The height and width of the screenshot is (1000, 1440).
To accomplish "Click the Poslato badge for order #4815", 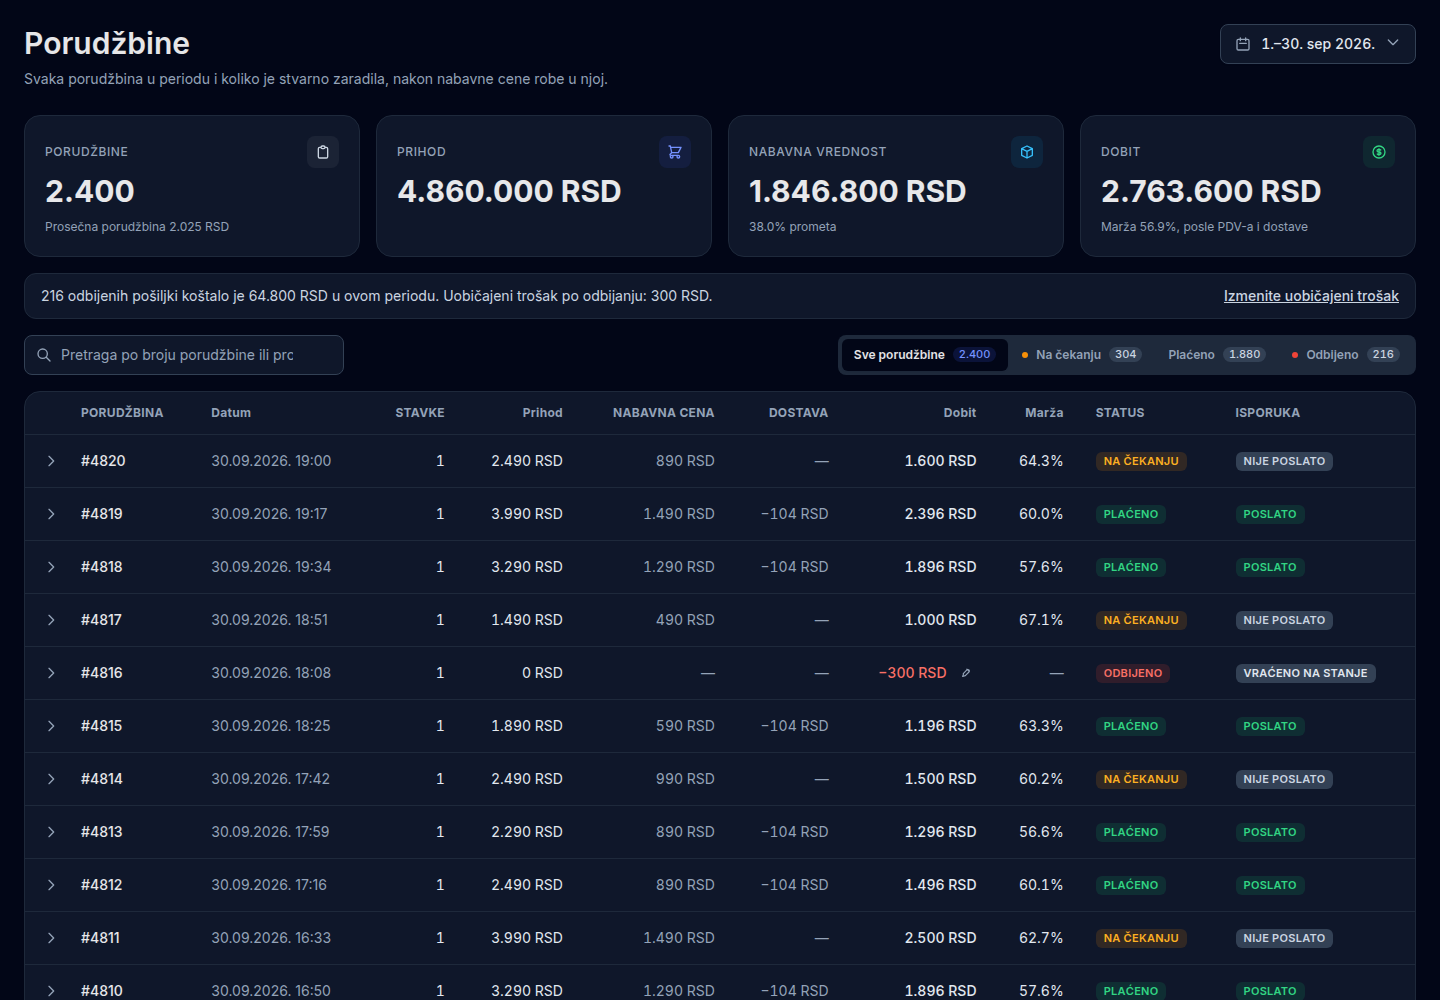I will (1270, 726).
